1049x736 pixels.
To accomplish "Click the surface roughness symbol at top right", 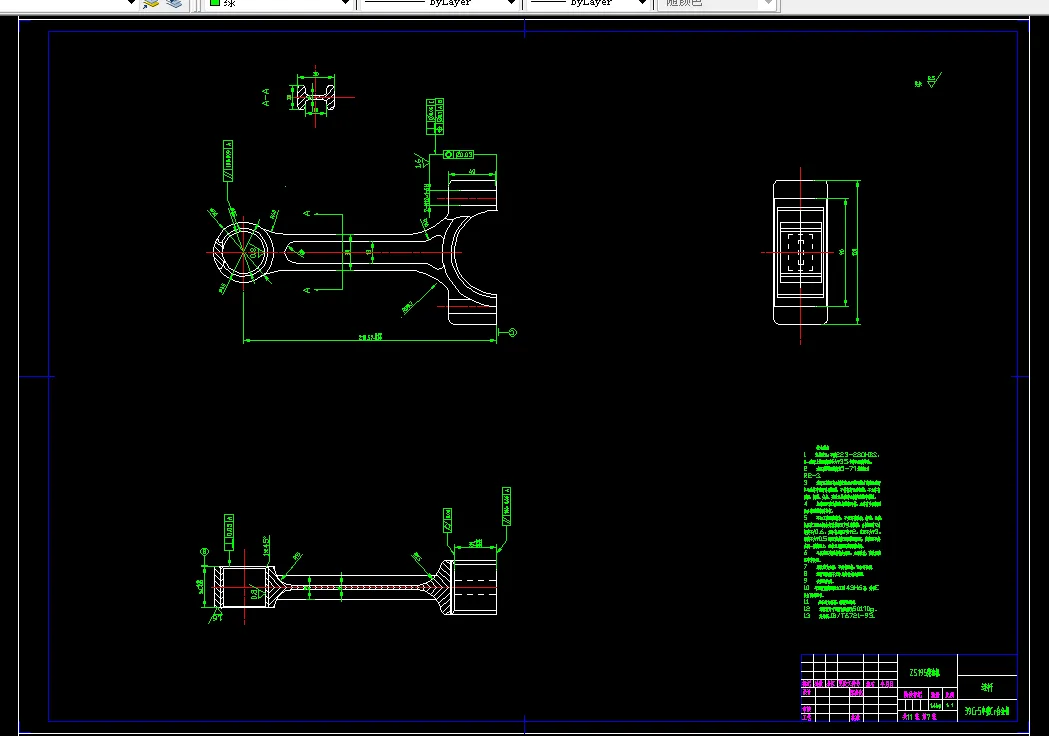I will coord(929,82).
